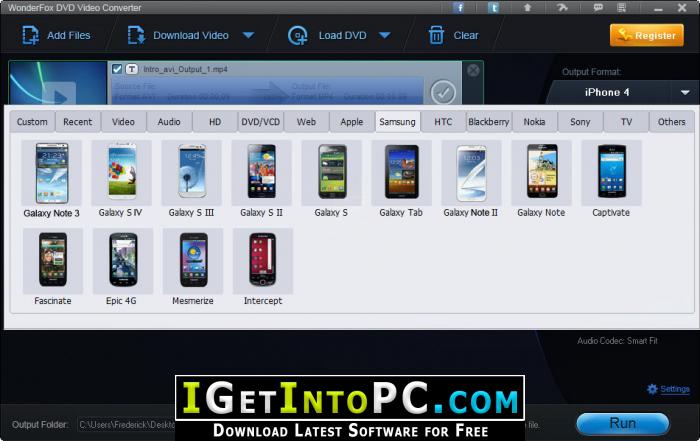
Task: Switch to the TV tab
Action: point(626,122)
